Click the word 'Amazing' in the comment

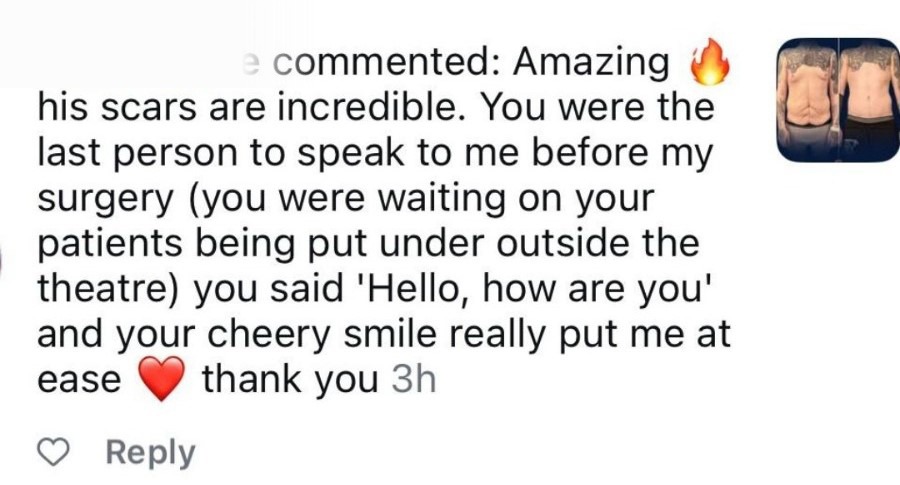(592, 63)
